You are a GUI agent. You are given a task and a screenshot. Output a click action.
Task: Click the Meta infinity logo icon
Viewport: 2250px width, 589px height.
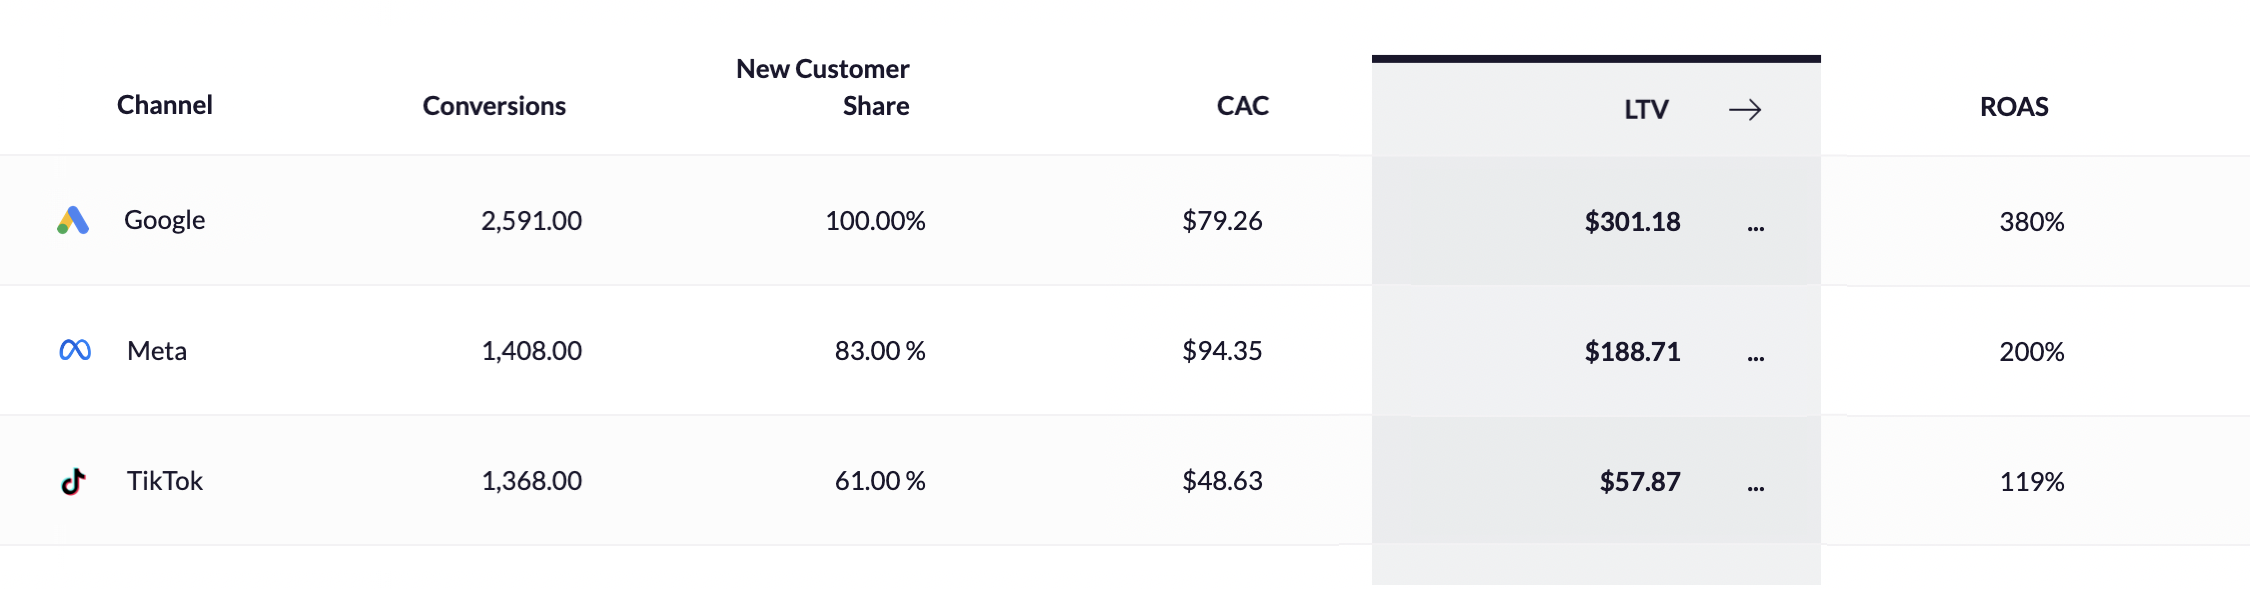tap(75, 350)
